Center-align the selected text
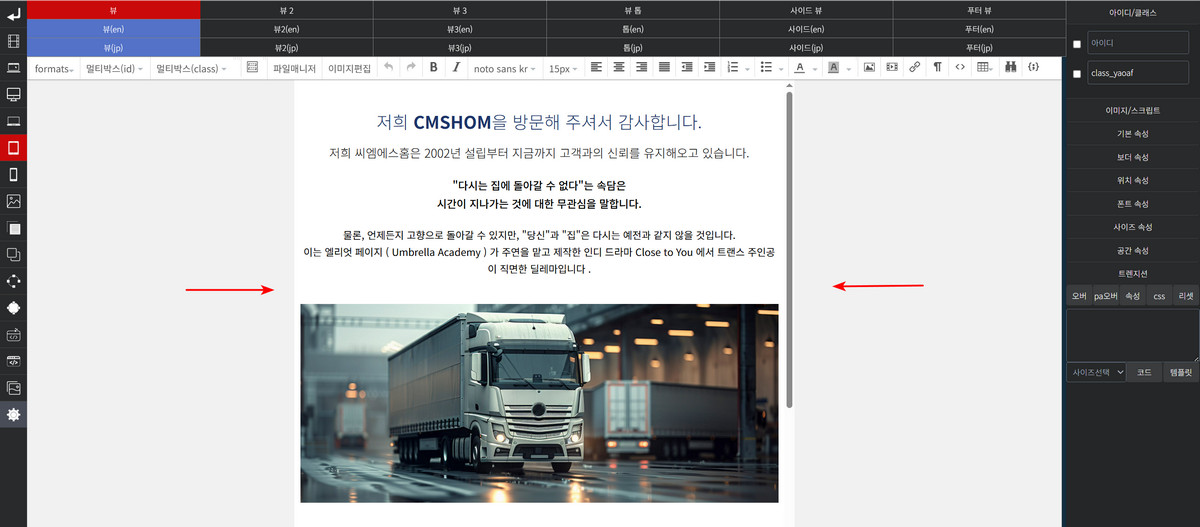This screenshot has height=527, width=1200. 619,68
